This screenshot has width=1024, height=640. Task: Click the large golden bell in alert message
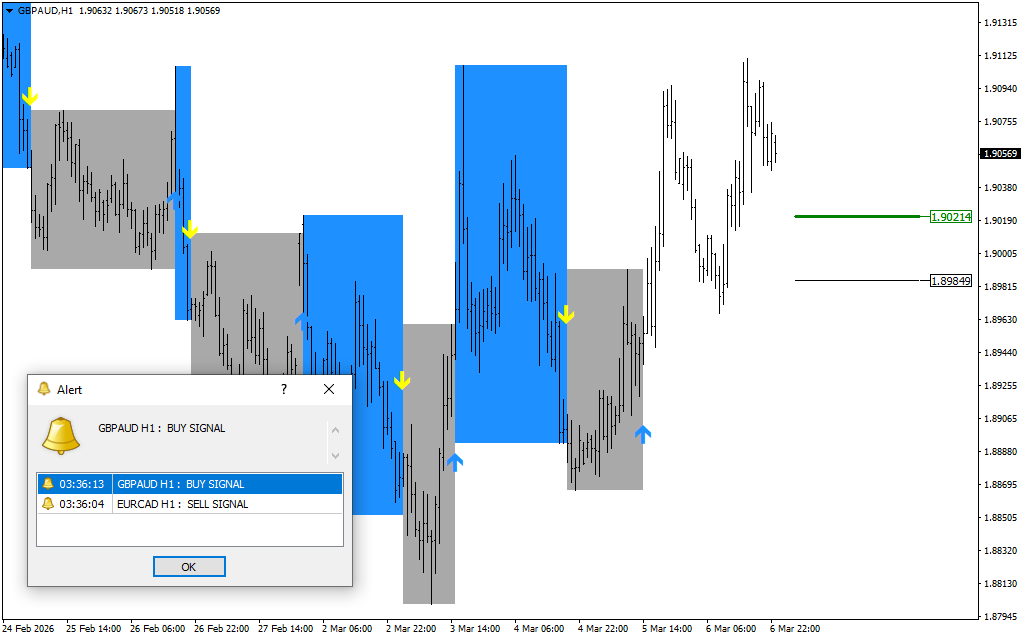pyautogui.click(x=61, y=436)
